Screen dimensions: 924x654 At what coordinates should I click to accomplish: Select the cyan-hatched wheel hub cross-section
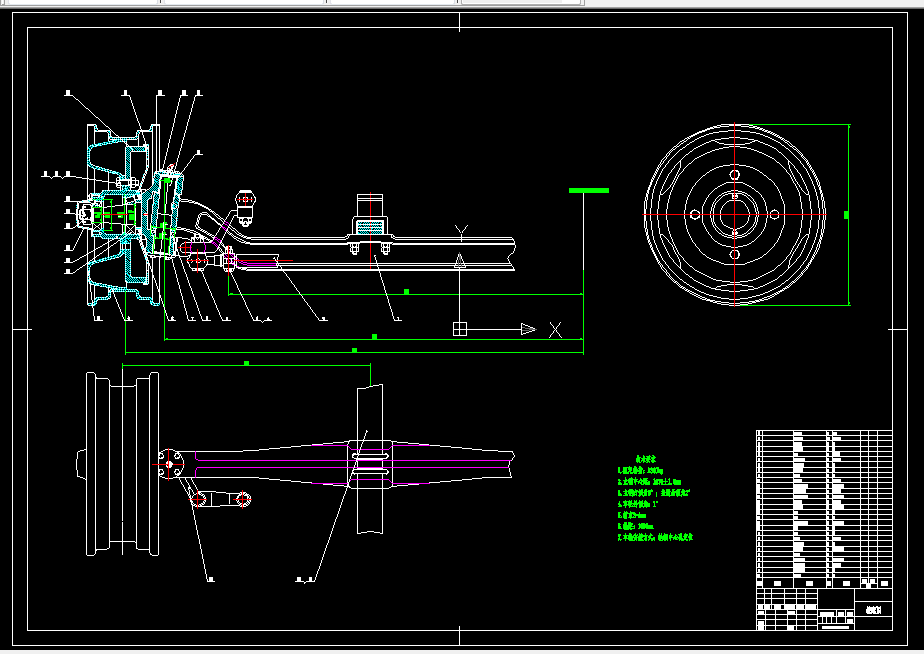[124, 215]
